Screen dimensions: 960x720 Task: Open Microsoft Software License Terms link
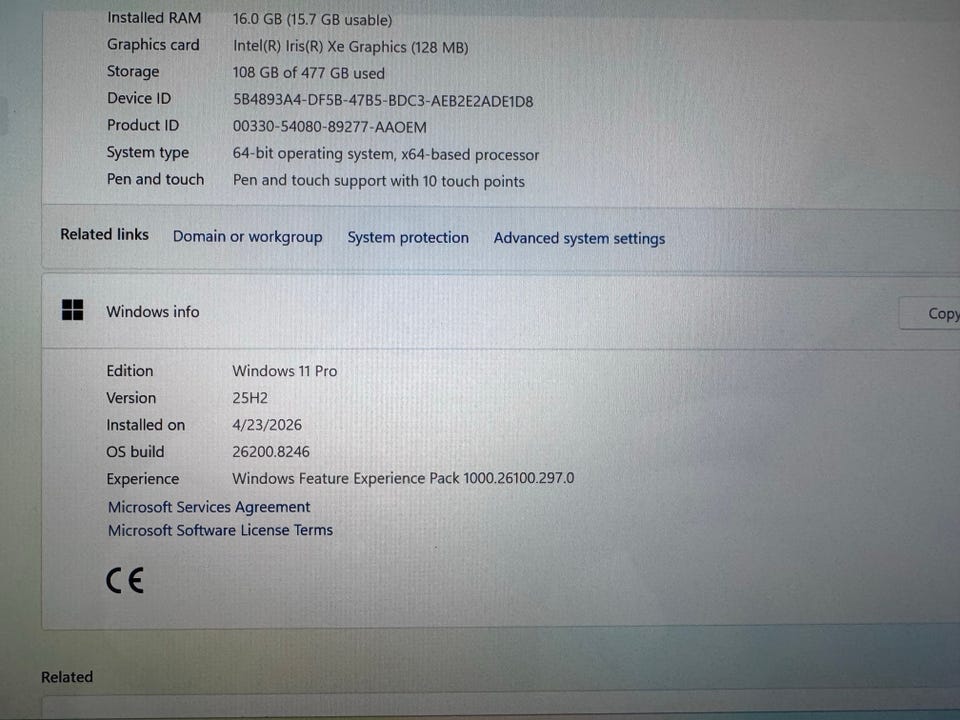tap(220, 530)
